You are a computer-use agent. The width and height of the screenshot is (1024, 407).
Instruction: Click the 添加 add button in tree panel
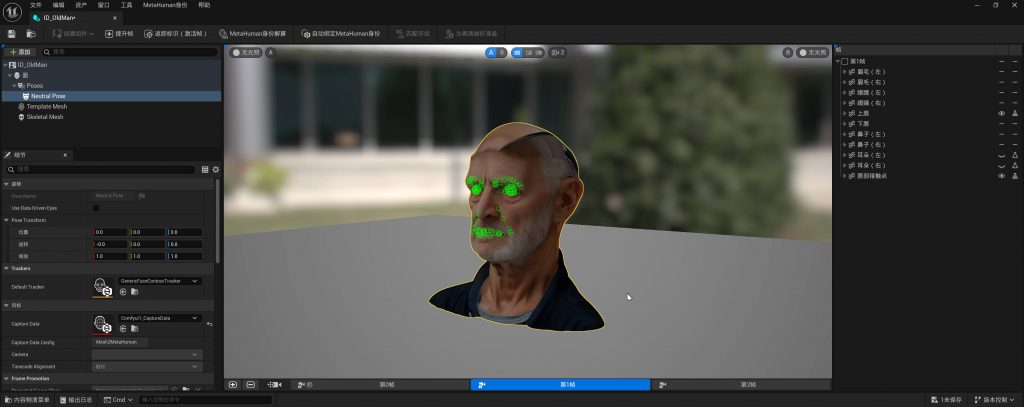point(20,51)
